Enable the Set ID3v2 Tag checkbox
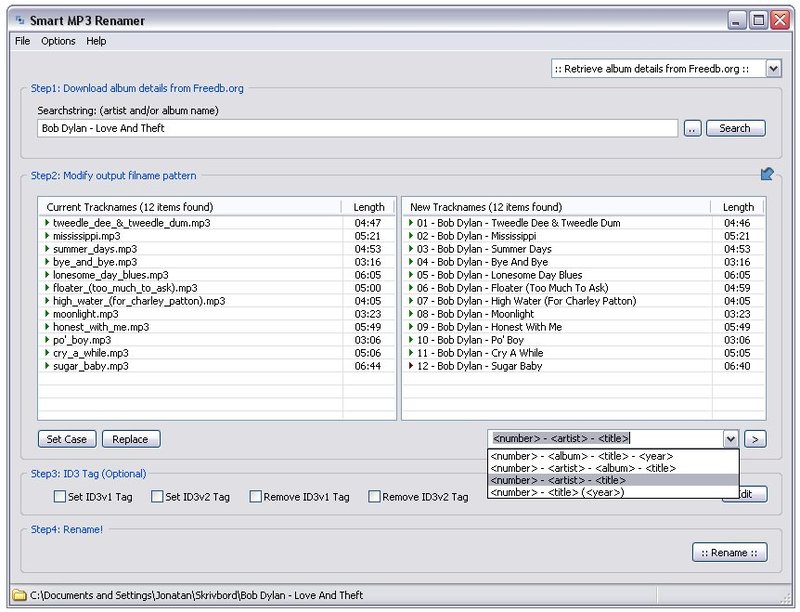This screenshot has width=800, height=612. pos(157,496)
